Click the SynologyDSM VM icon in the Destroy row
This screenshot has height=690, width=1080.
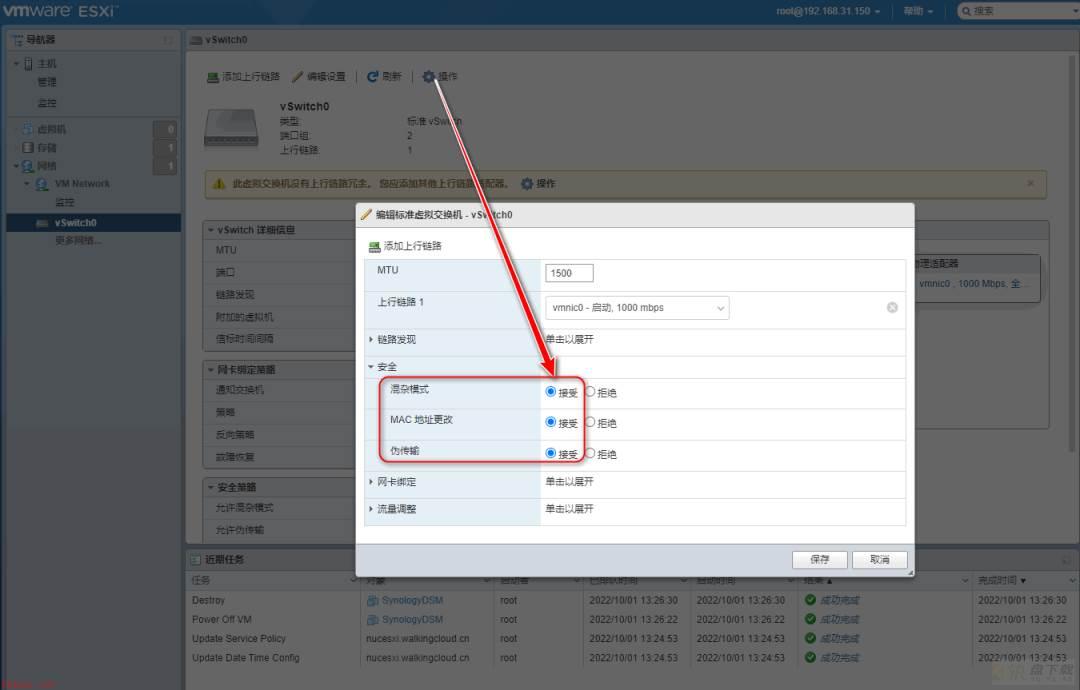[373, 600]
